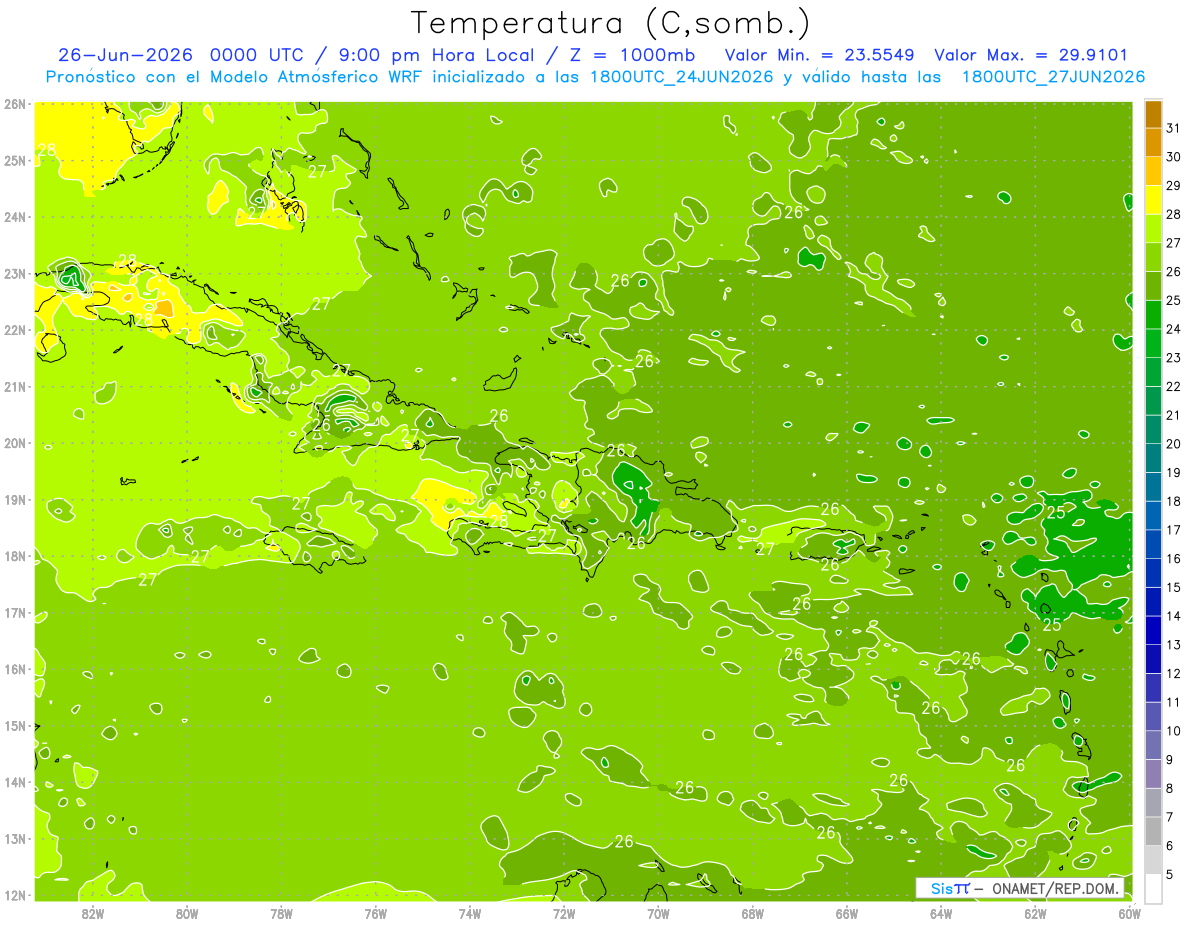Click the dark blue swatch between 13 and 14
Viewport: 1200px width, 927px height.
[1153, 630]
